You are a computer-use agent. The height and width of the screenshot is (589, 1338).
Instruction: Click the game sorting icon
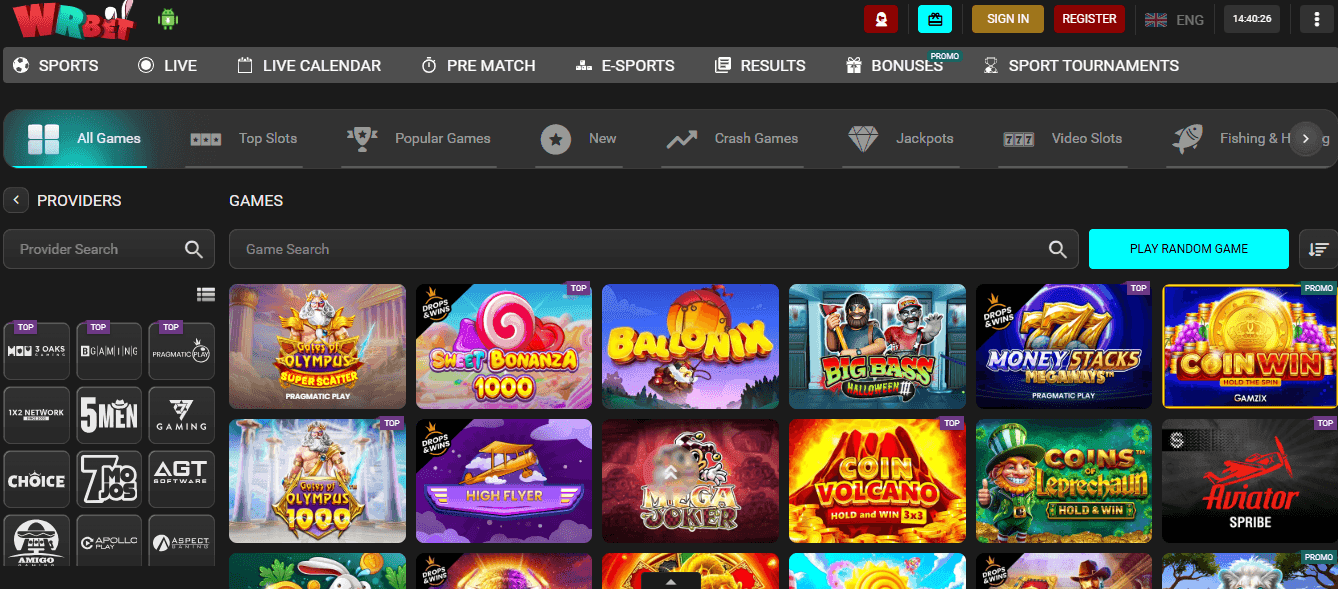[x=1318, y=248]
